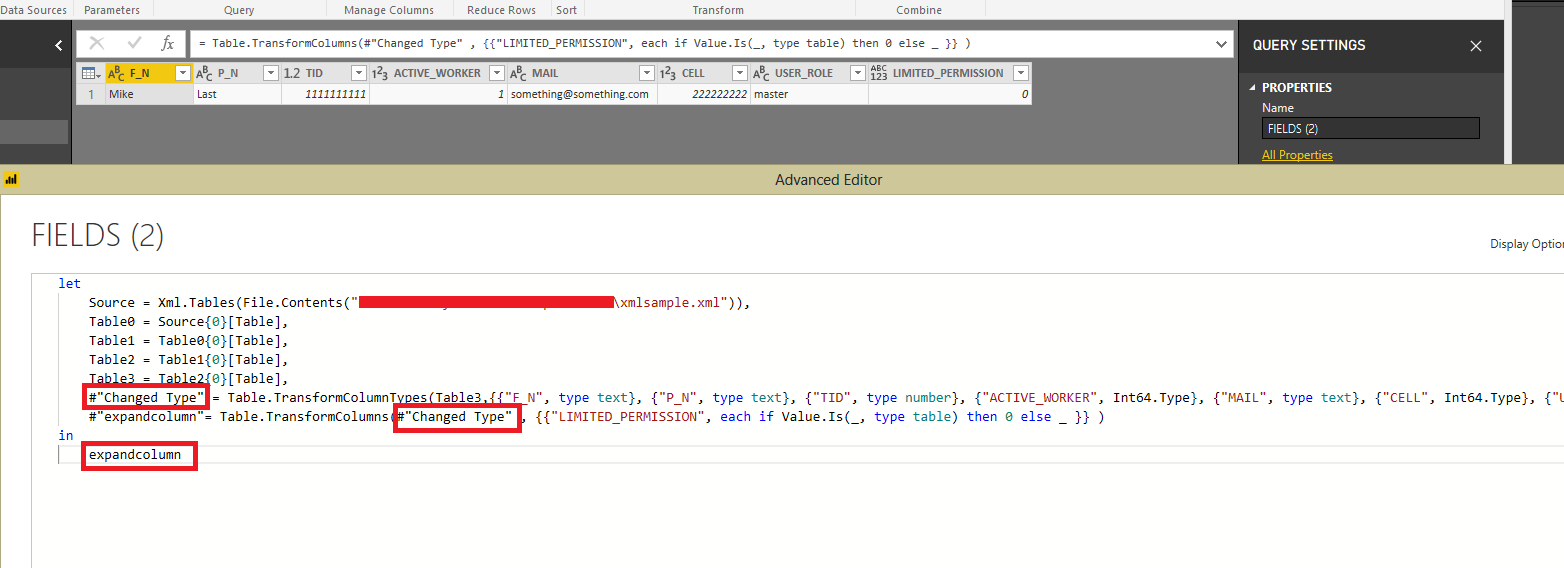
Task: Select the cell containing Last
Action: tap(237, 94)
